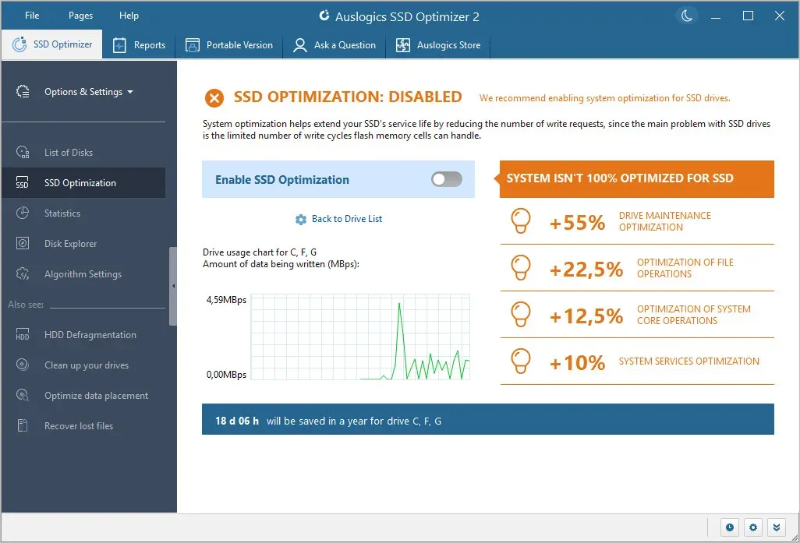Image resolution: width=800 pixels, height=543 pixels.
Task: Toggle dark mode moon icon in title bar
Action: point(686,16)
